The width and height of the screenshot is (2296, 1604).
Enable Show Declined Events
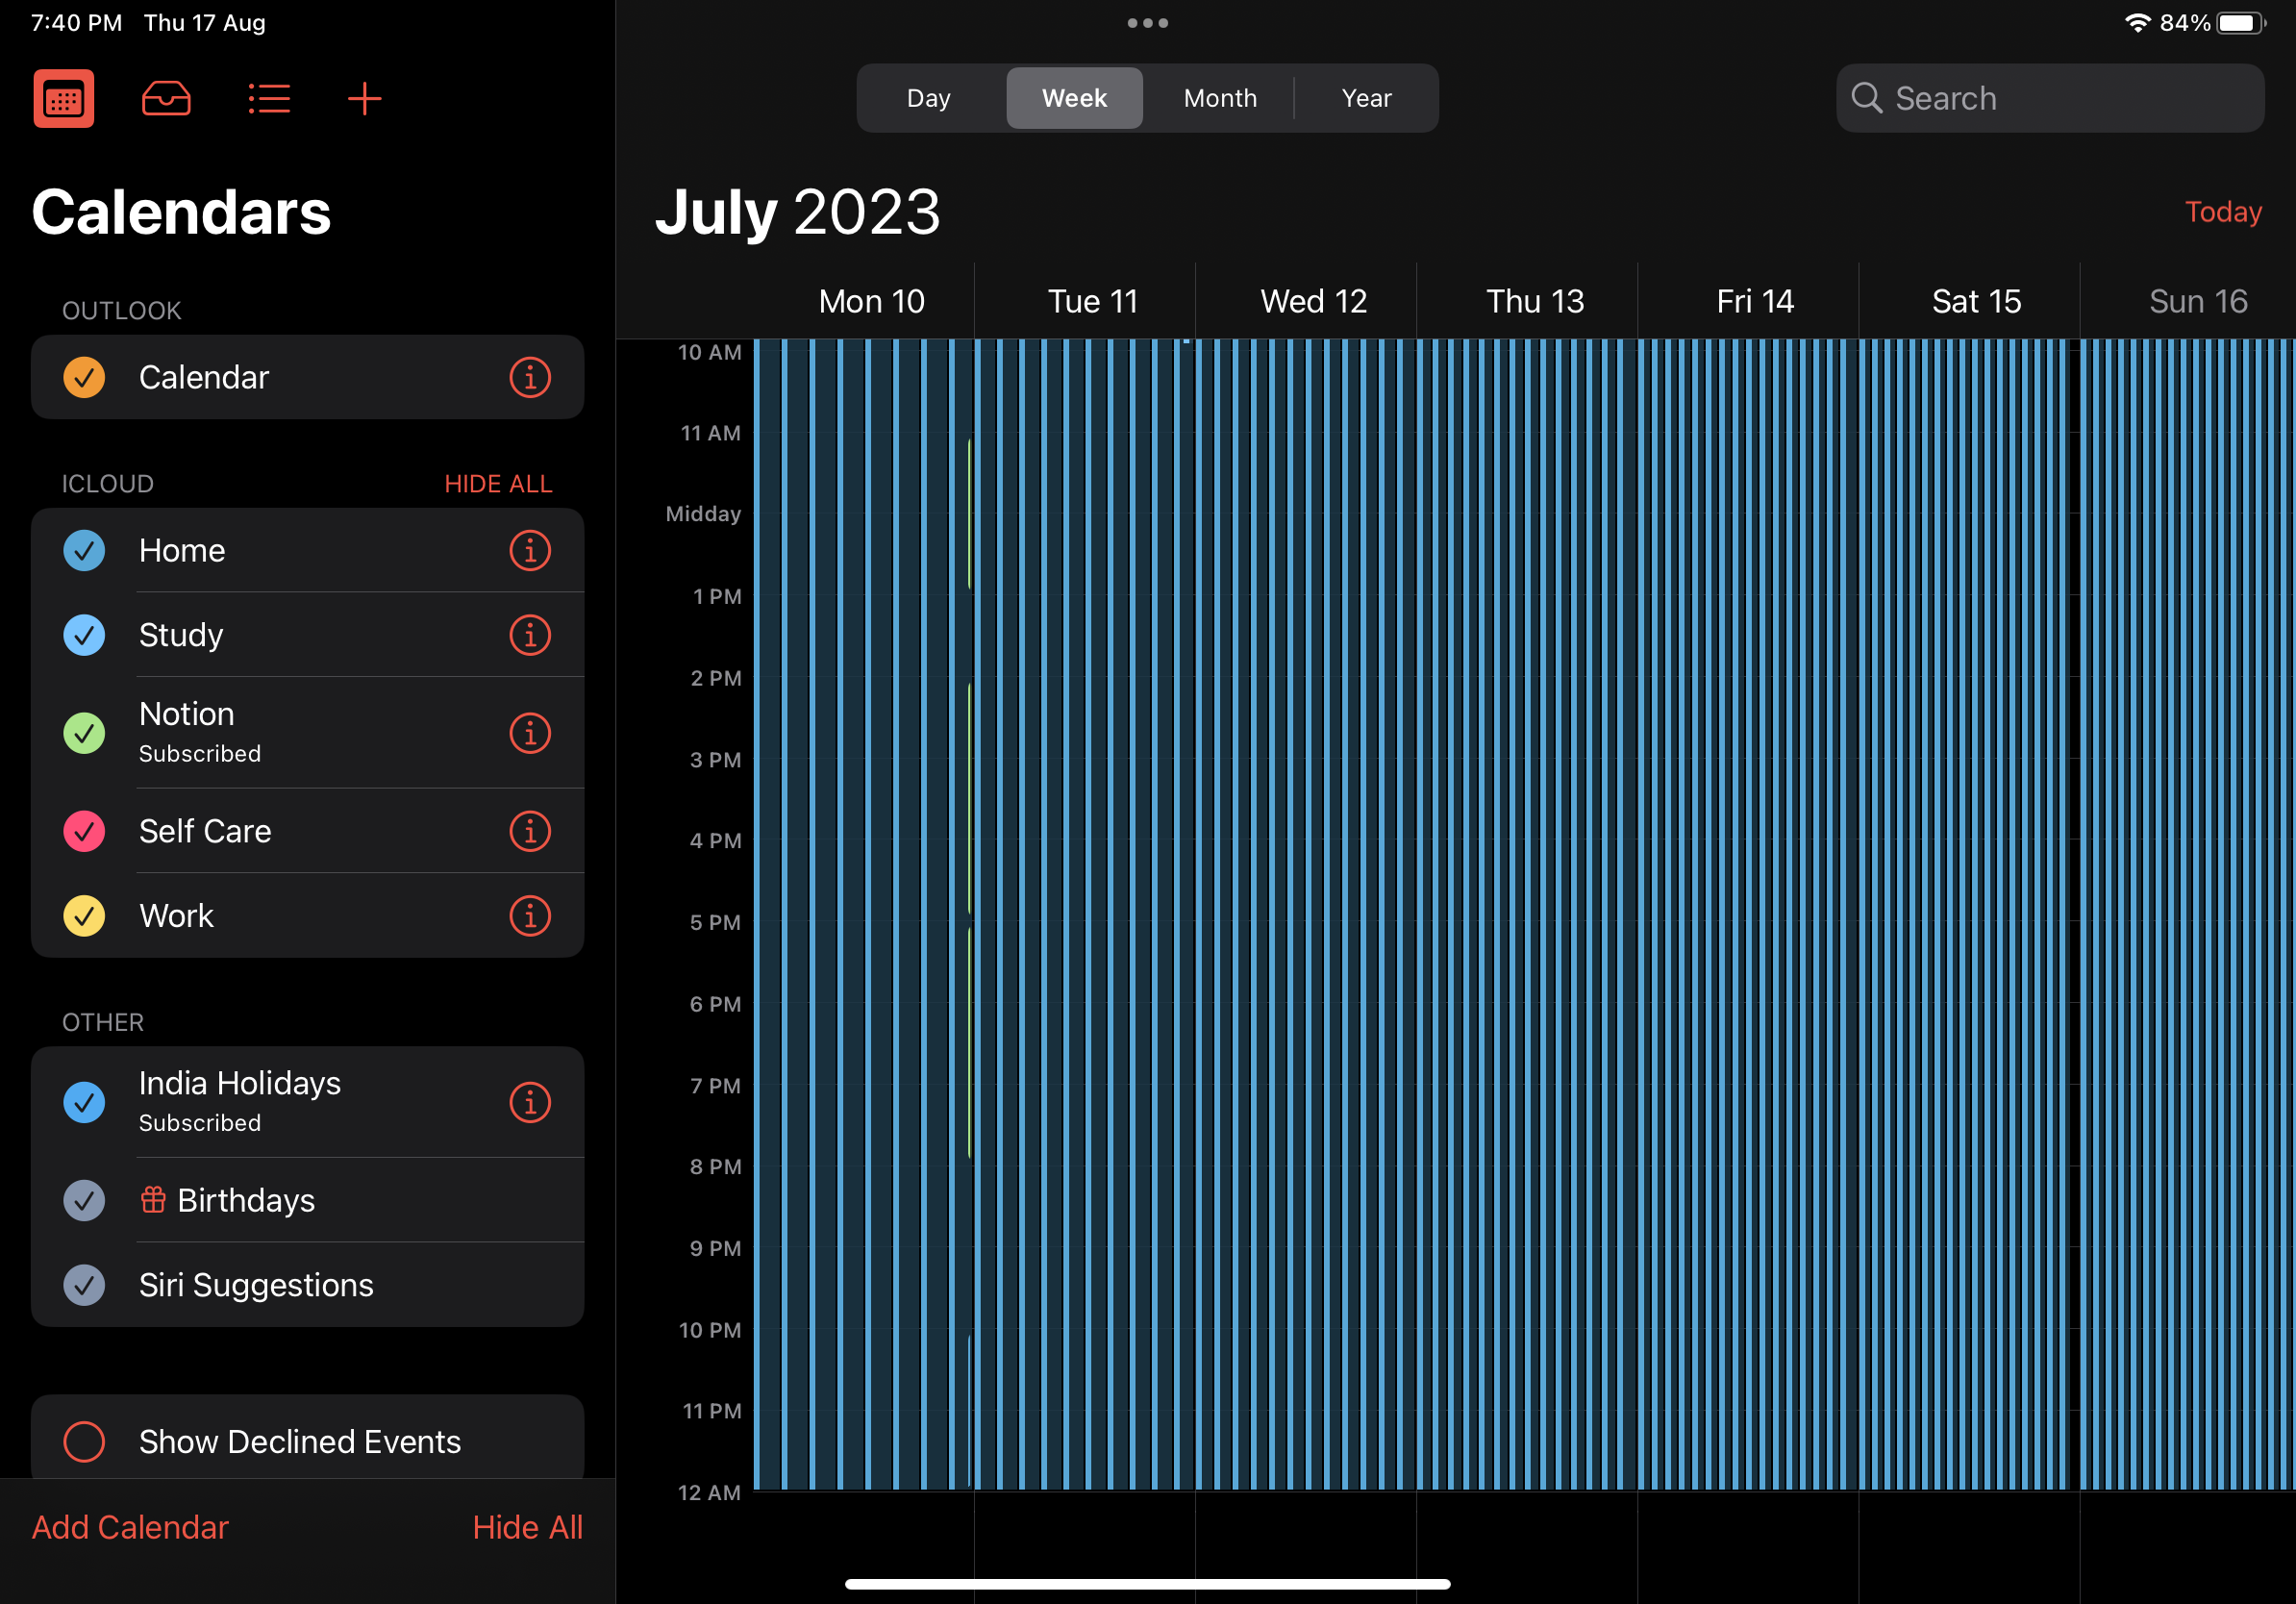point(84,1441)
